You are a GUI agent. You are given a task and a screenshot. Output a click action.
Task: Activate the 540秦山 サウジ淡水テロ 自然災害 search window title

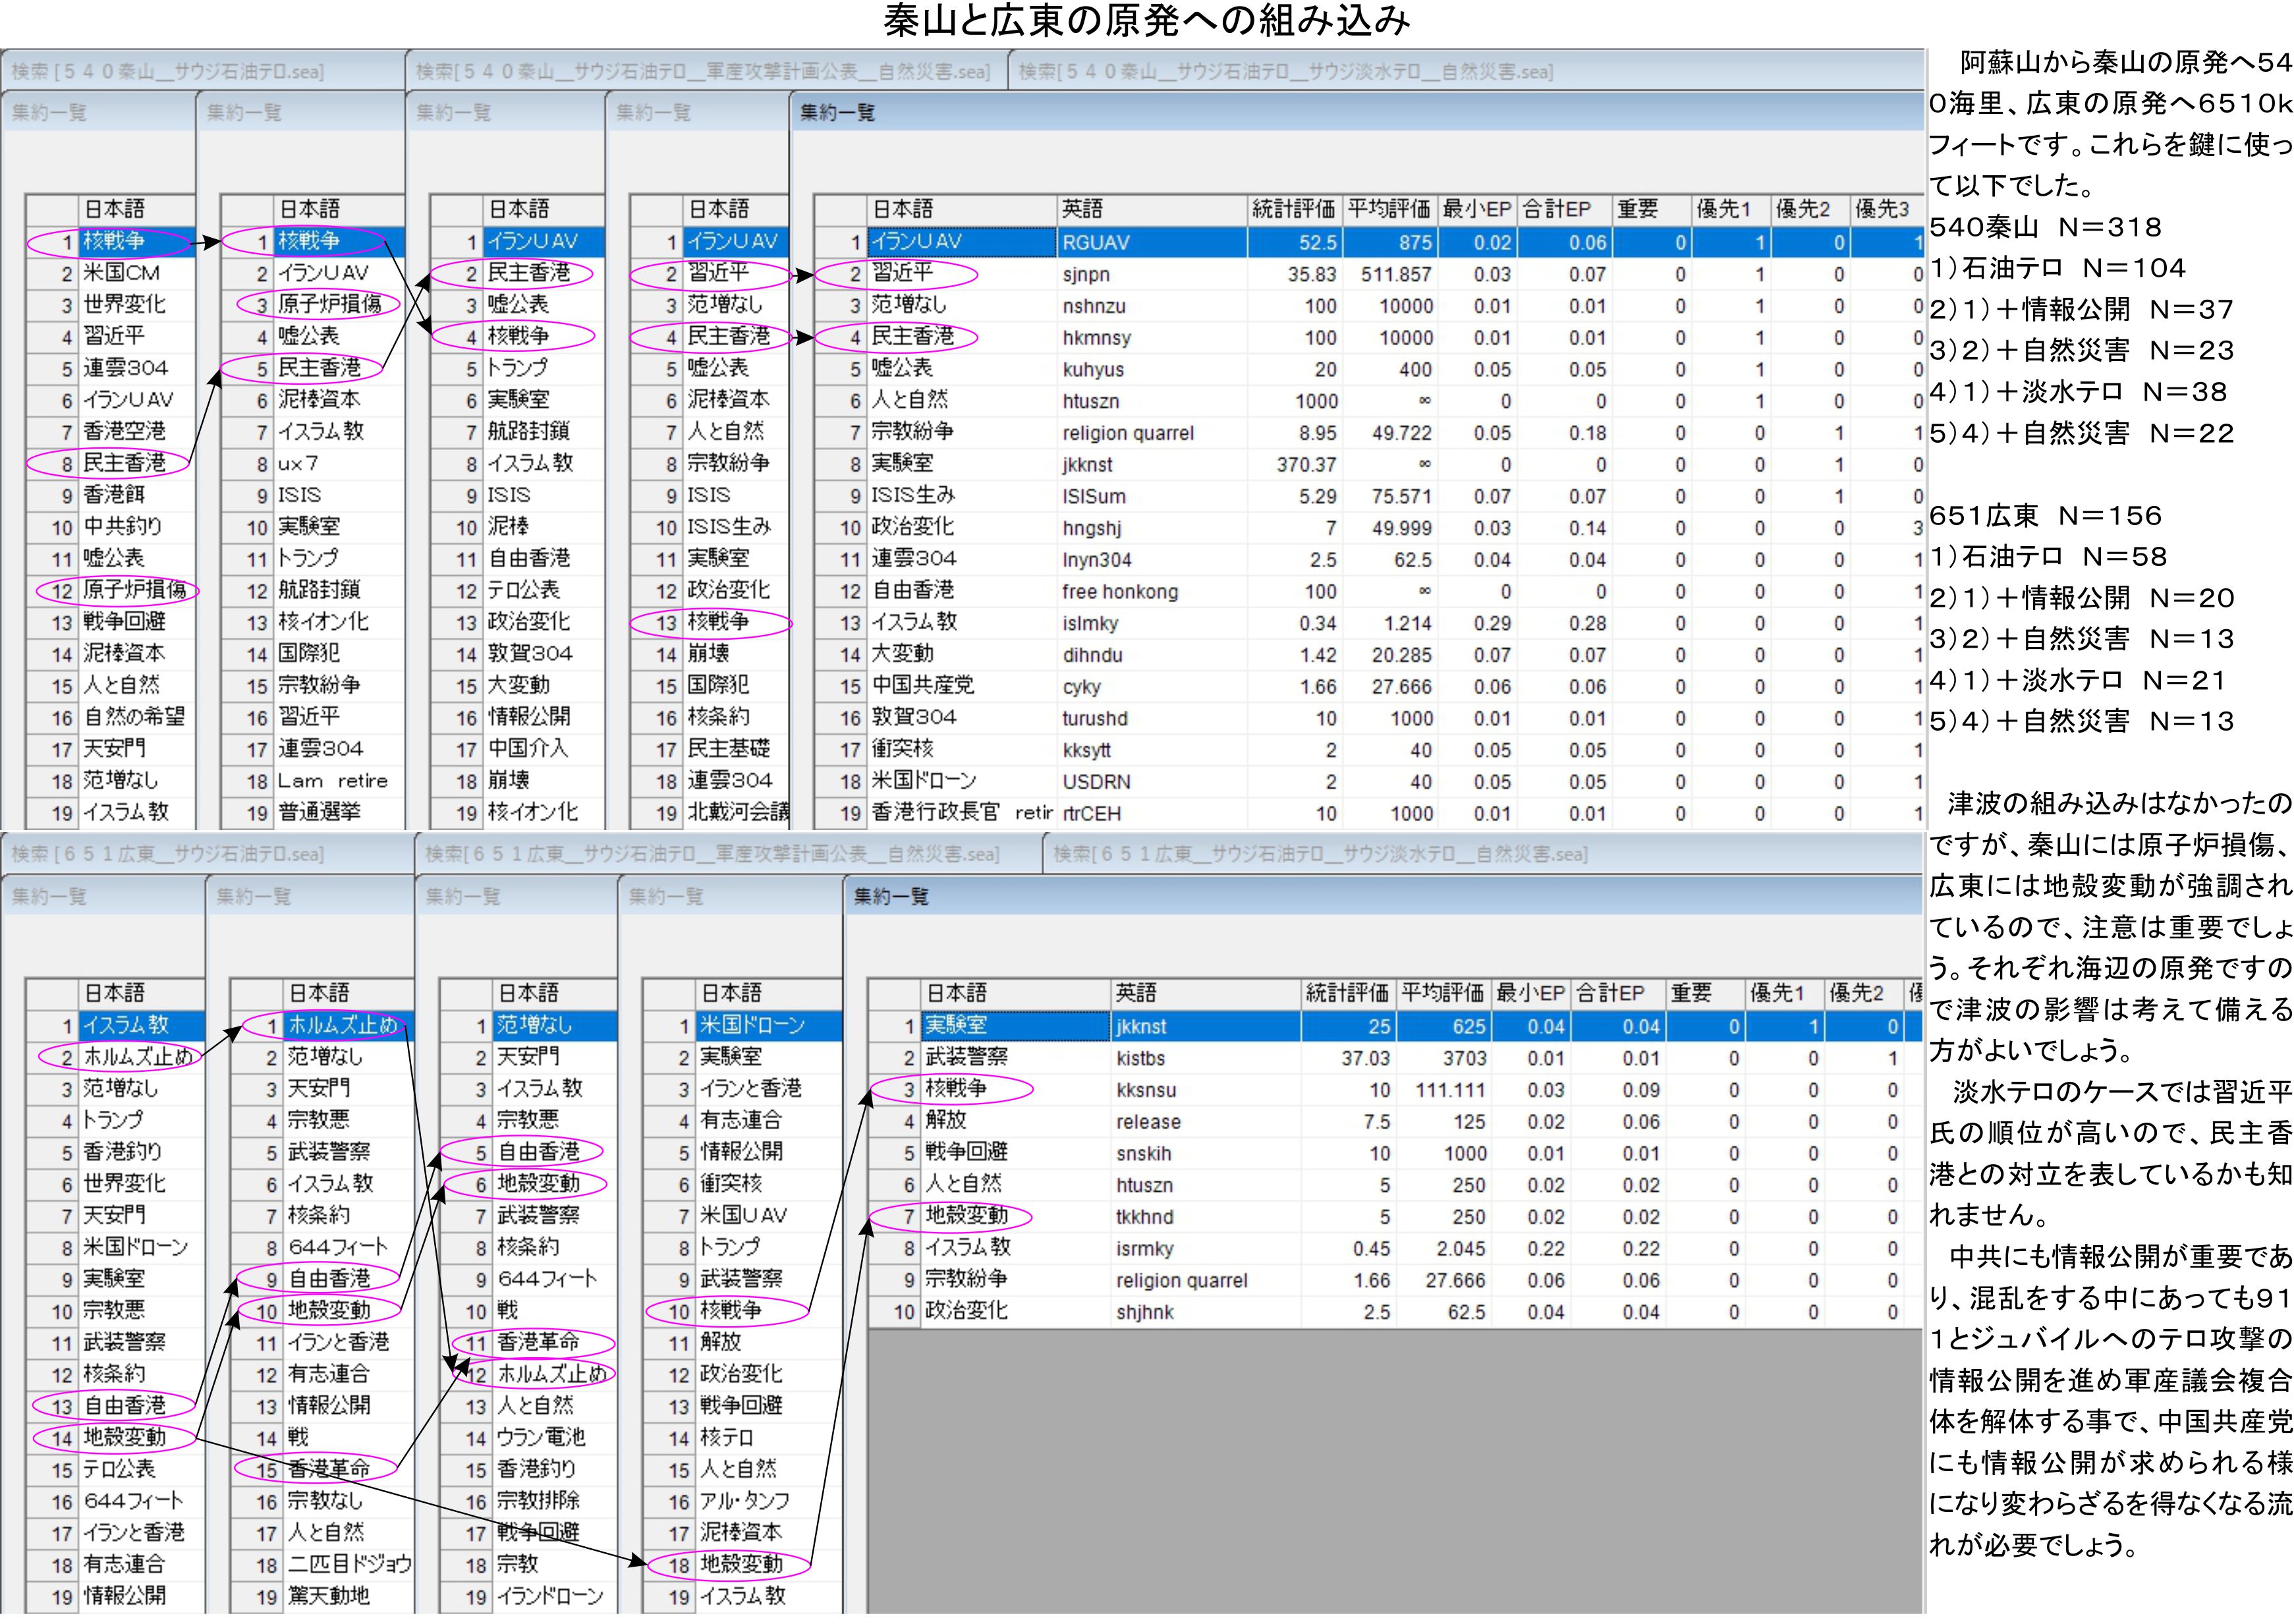1286,72
